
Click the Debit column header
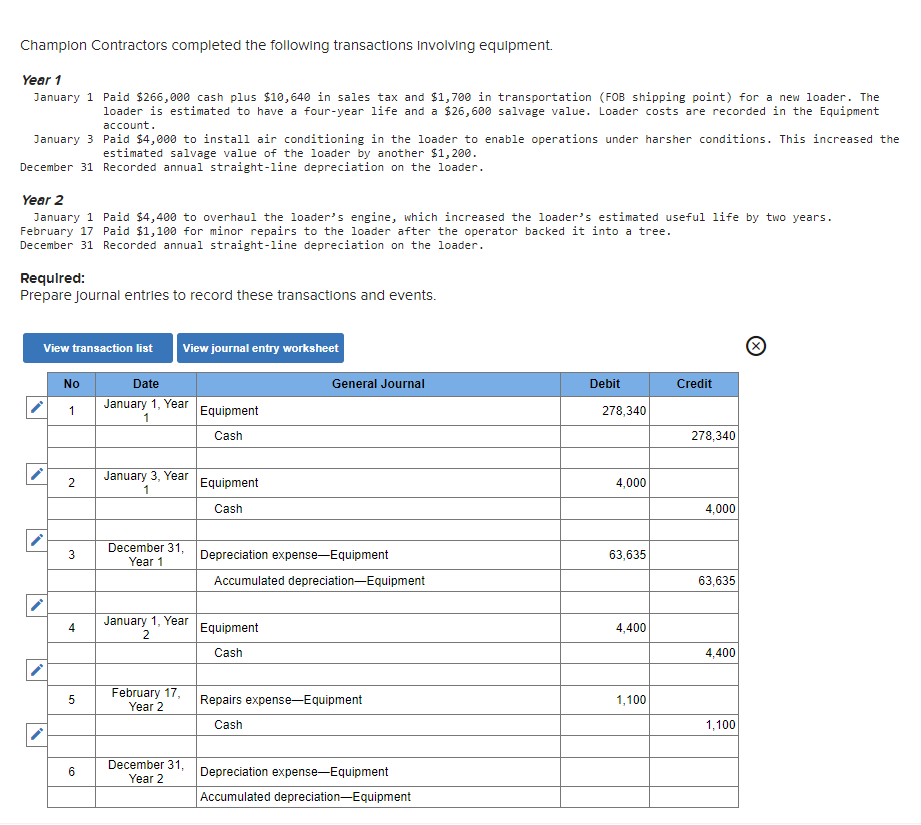coord(605,384)
